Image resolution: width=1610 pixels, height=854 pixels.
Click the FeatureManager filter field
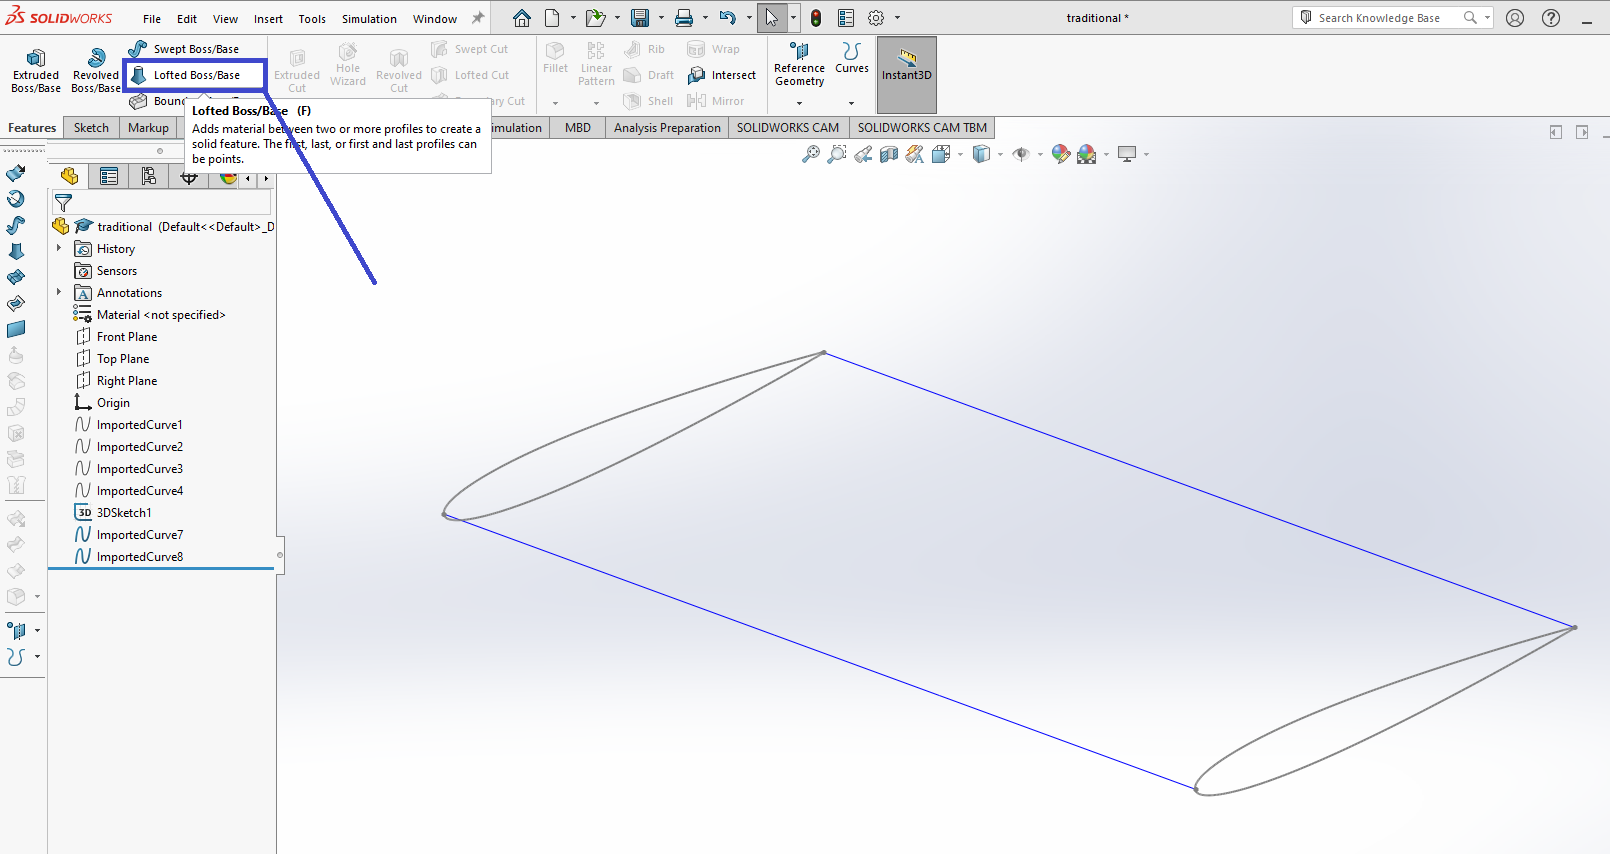pyautogui.click(x=161, y=202)
